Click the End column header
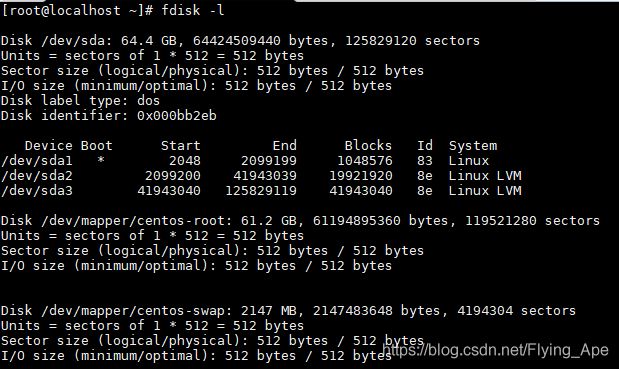This screenshot has width=619, height=369. click(x=284, y=146)
